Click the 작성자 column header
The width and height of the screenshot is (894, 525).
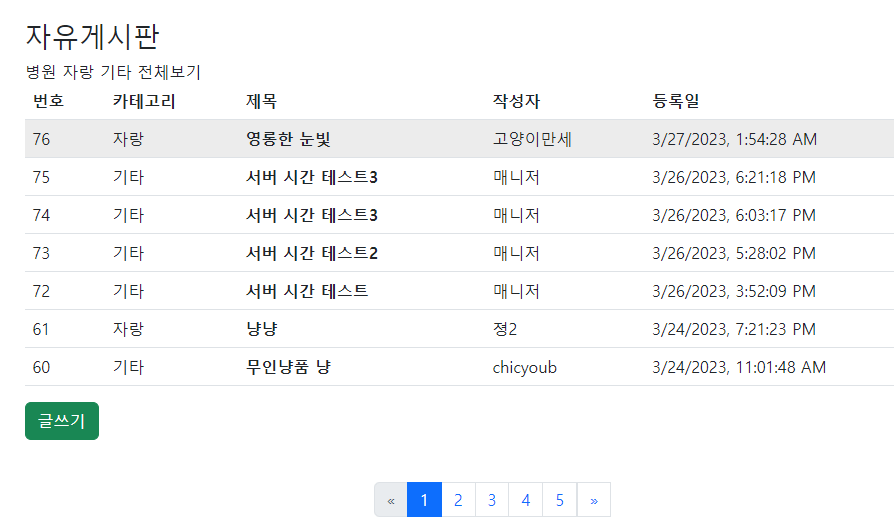click(516, 101)
